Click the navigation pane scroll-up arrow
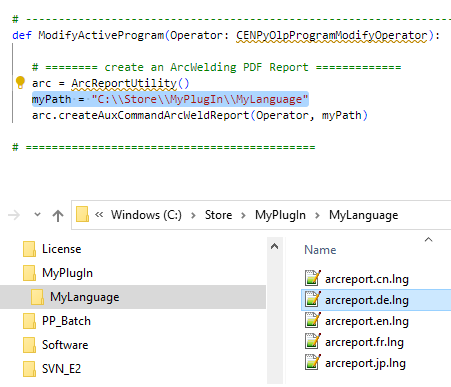This screenshot has width=451, height=387. (x=274, y=246)
